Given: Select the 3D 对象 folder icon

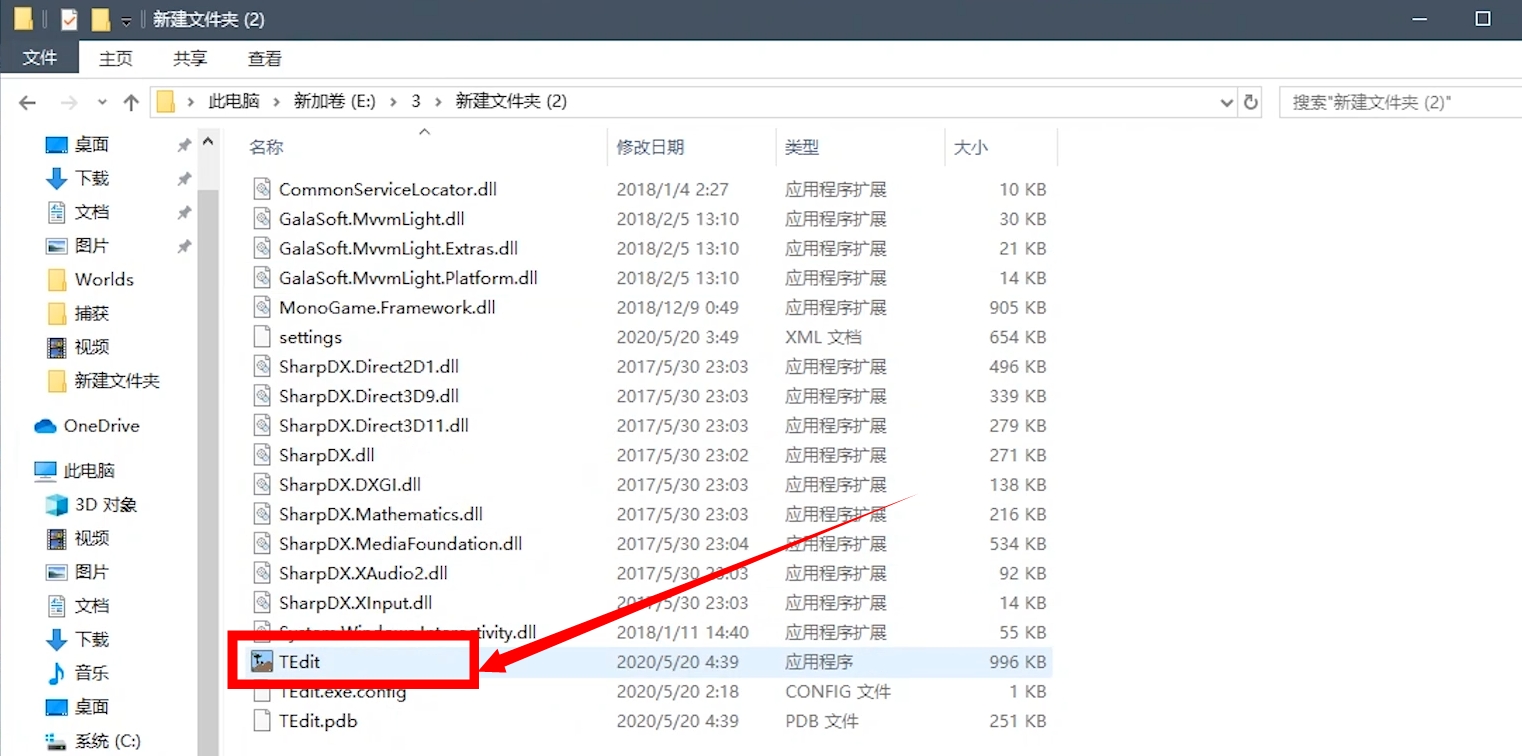Looking at the screenshot, I should 57,505.
